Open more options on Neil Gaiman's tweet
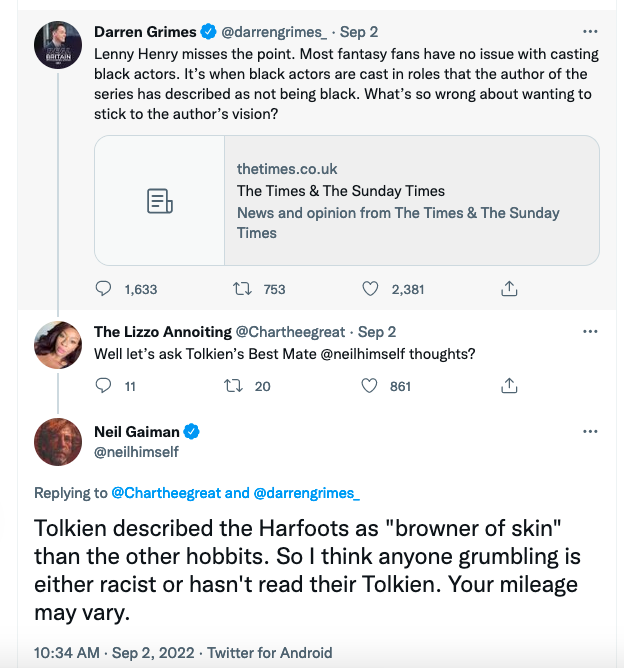Screen dimensions: 624x668 click(x=591, y=431)
